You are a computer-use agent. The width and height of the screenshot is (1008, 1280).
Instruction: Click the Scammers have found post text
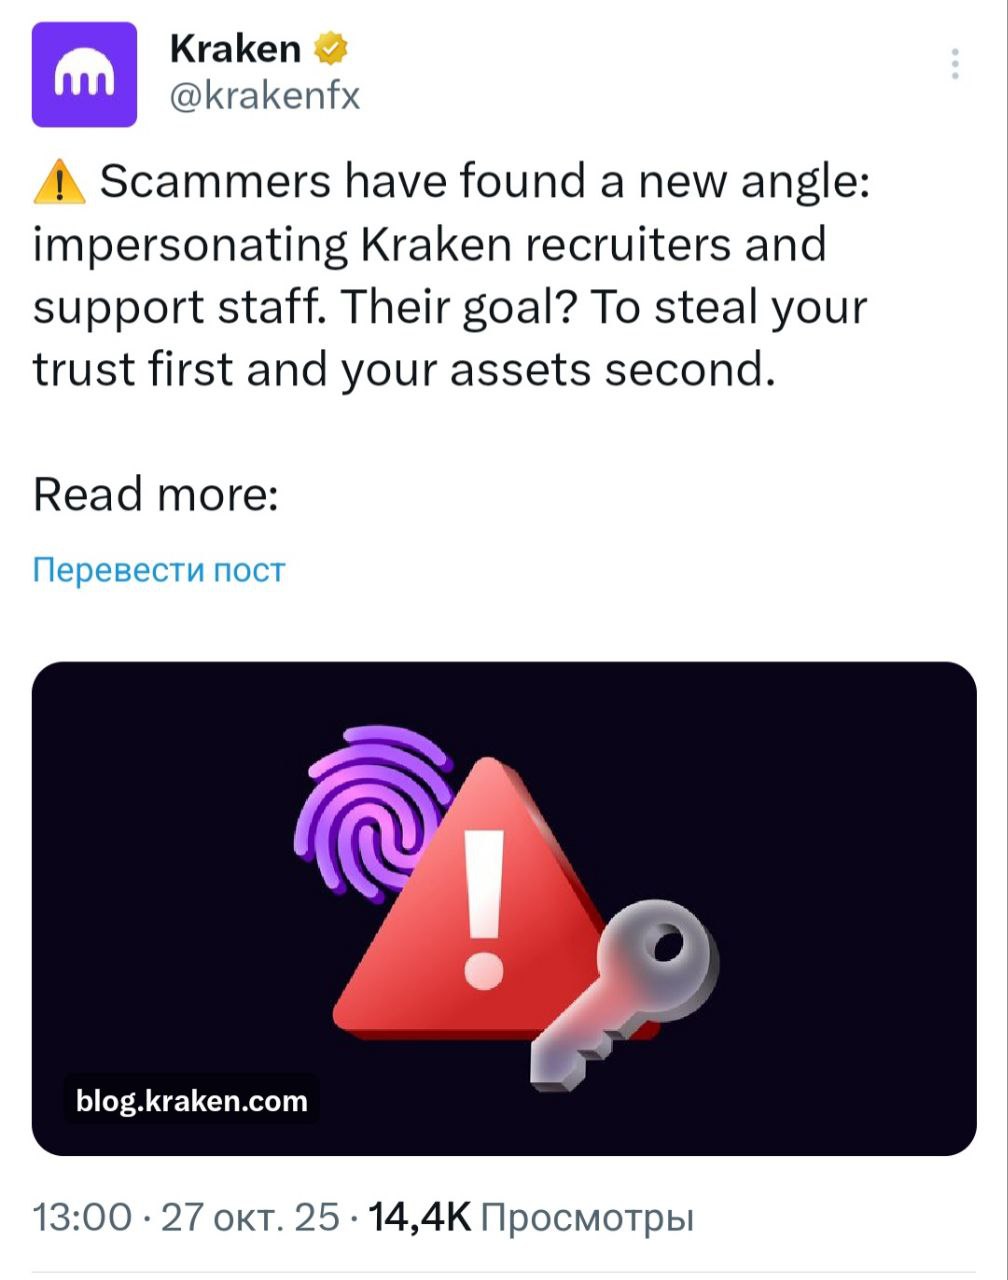pyautogui.click(x=451, y=276)
